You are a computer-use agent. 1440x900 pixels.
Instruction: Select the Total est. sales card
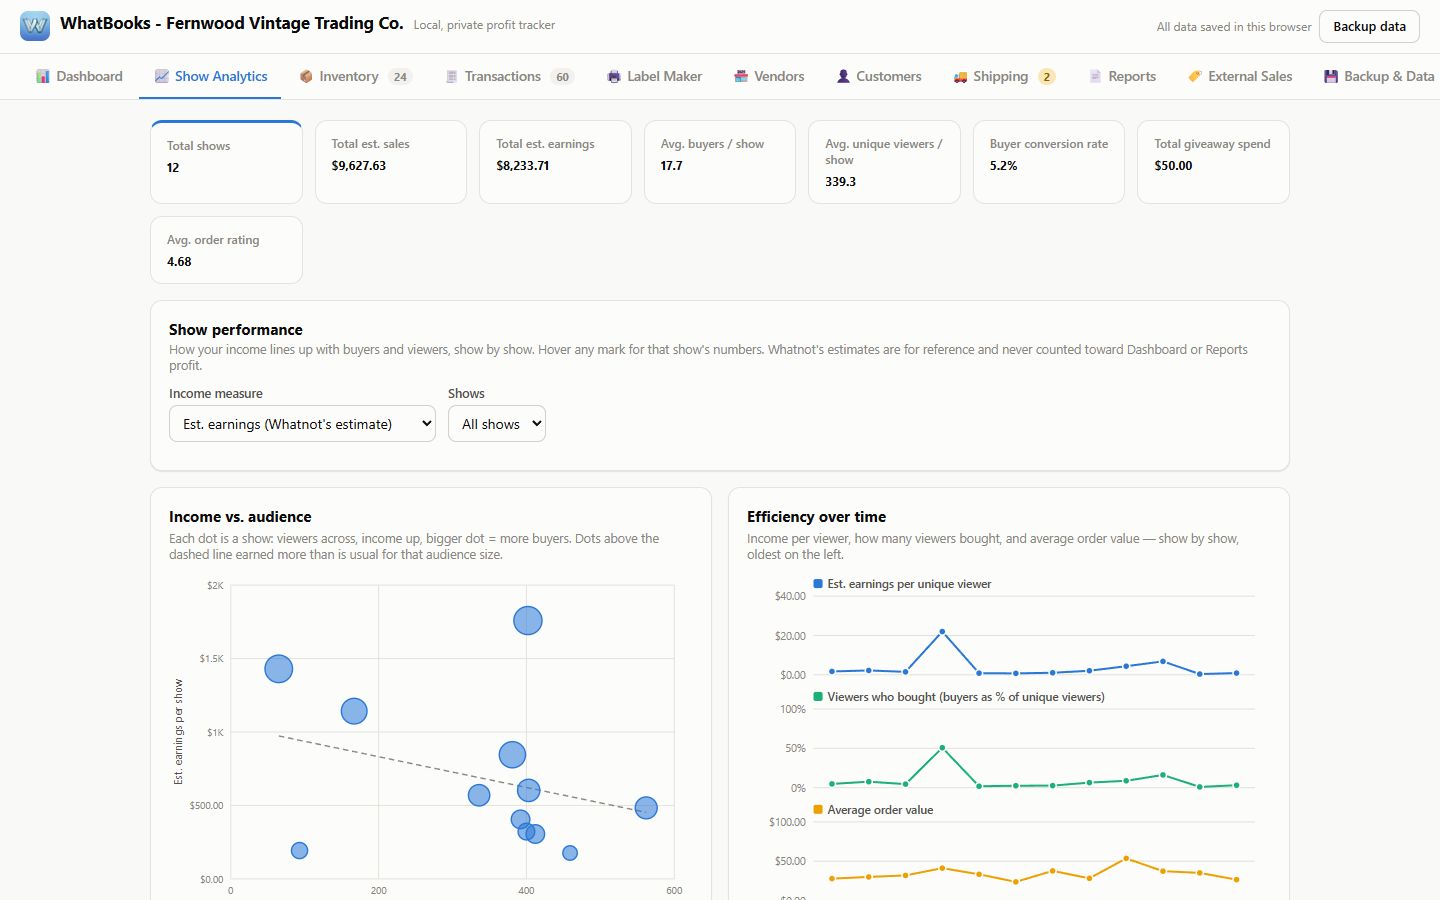391,162
